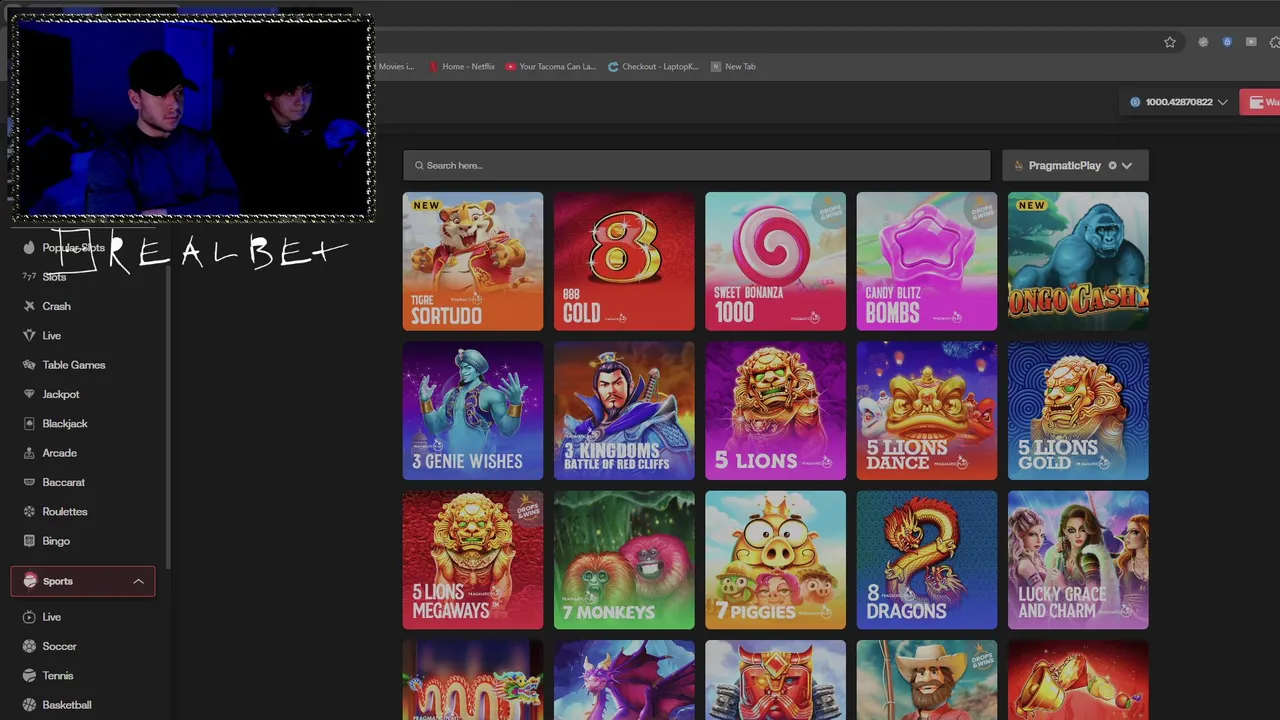Select the Baccarat menu label
The image size is (1280, 720).
pos(64,482)
